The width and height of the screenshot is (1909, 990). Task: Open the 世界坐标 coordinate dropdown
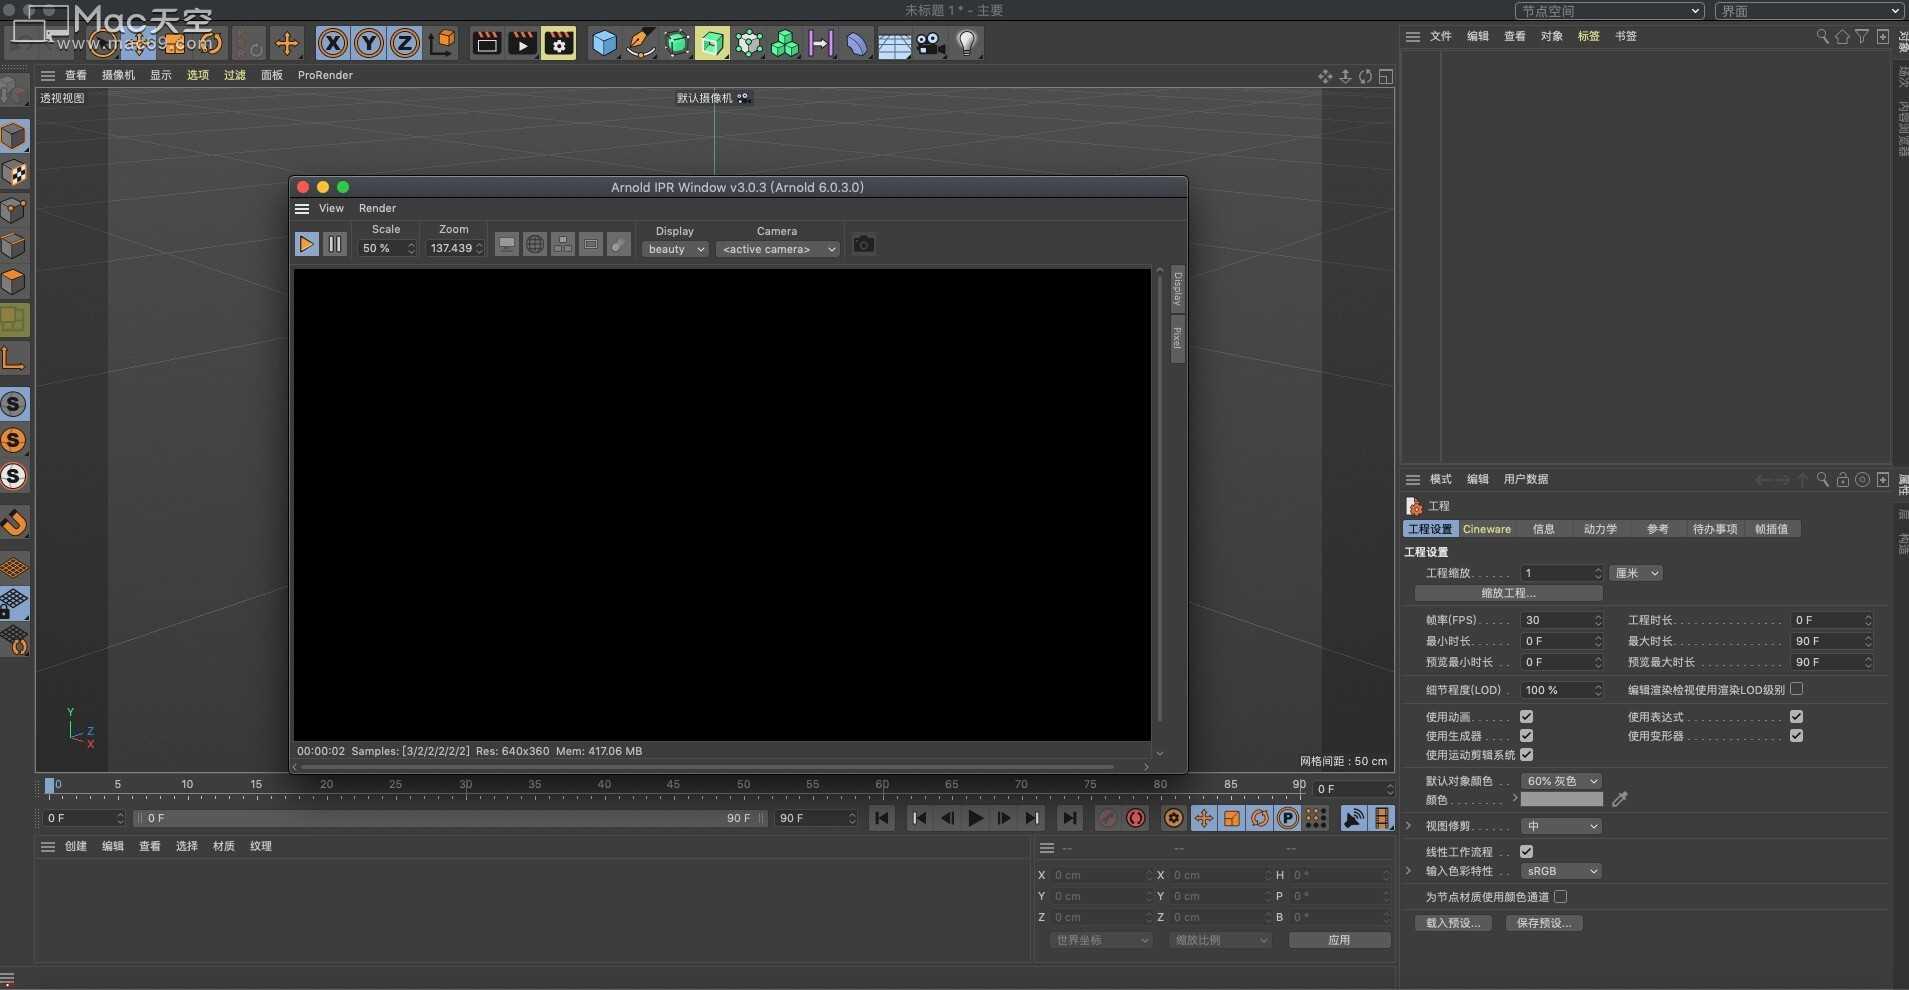[1101, 940]
